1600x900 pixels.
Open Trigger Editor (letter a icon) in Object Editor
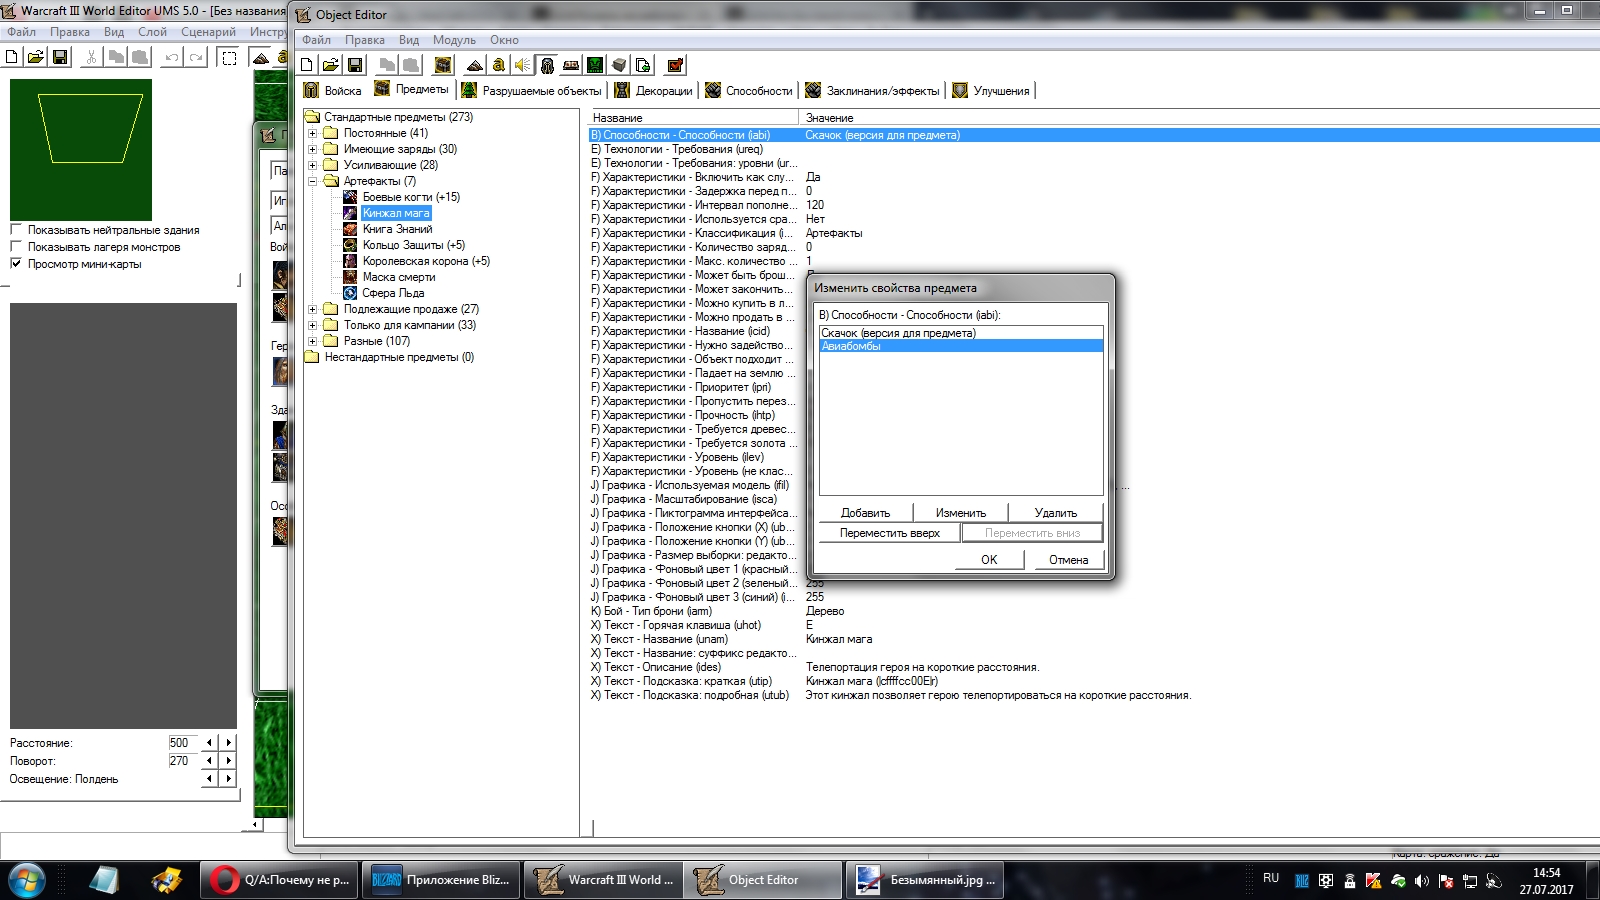[x=499, y=65]
